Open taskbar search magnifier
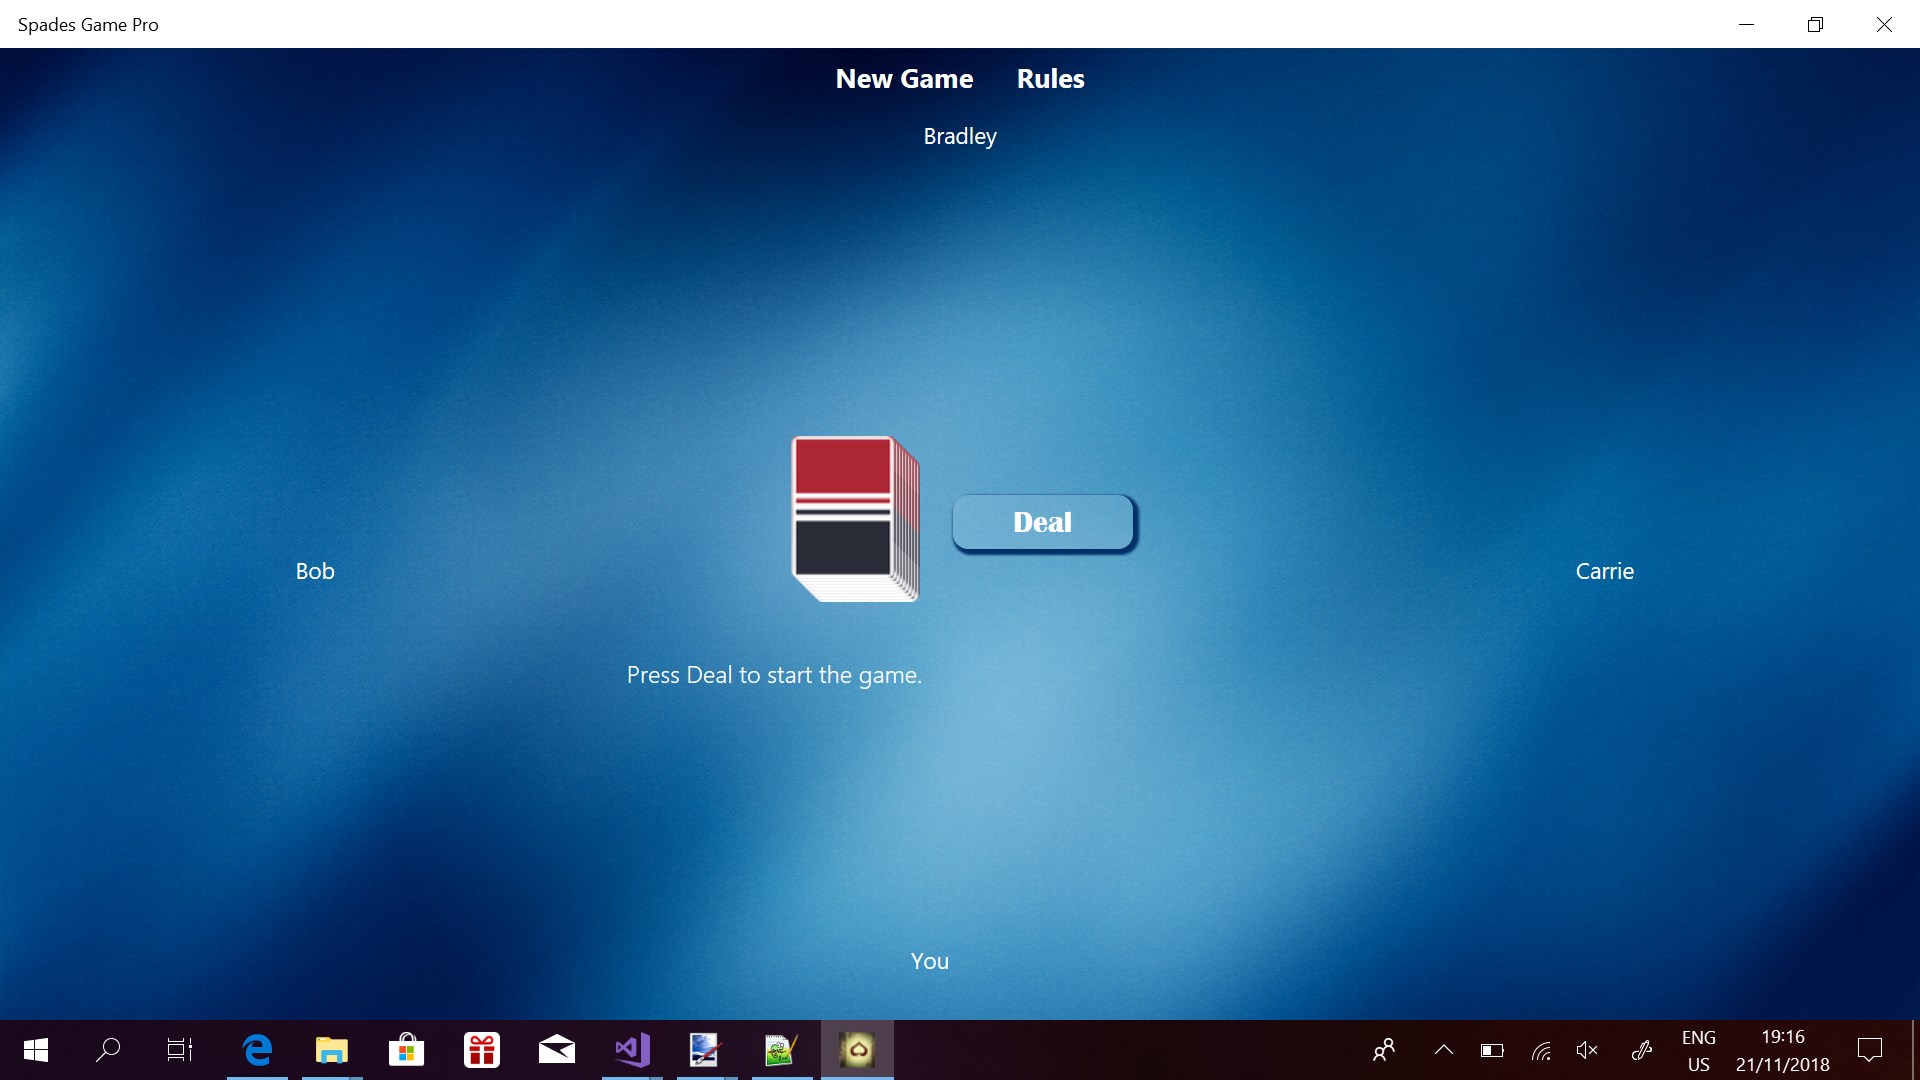The image size is (1920, 1080). click(108, 1050)
